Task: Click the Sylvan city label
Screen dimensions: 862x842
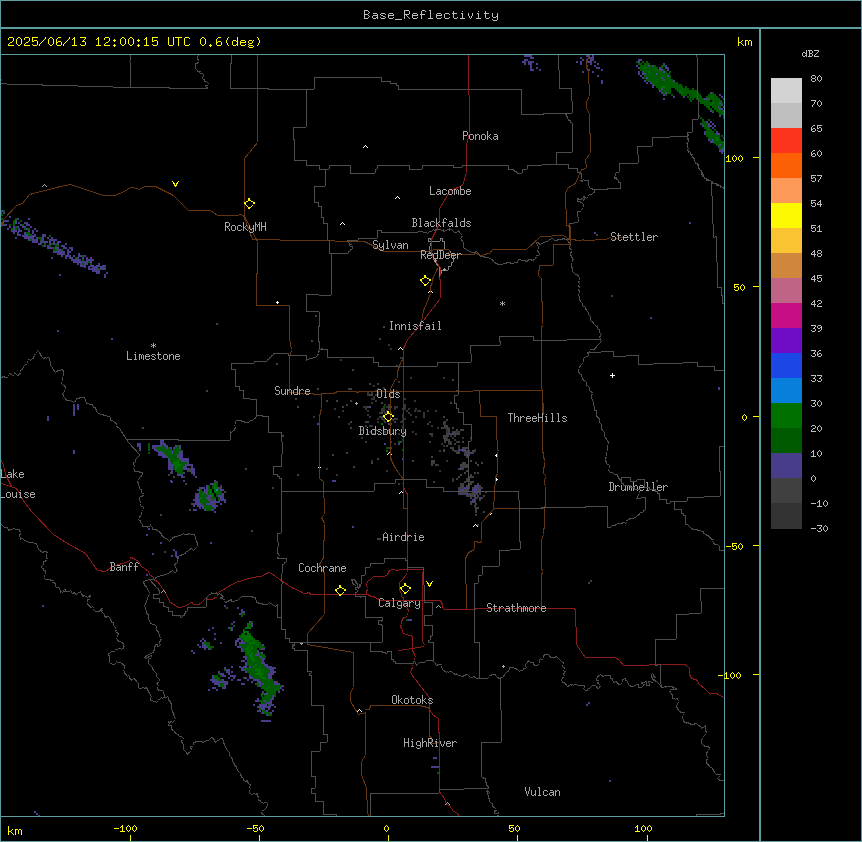Action: (390, 245)
